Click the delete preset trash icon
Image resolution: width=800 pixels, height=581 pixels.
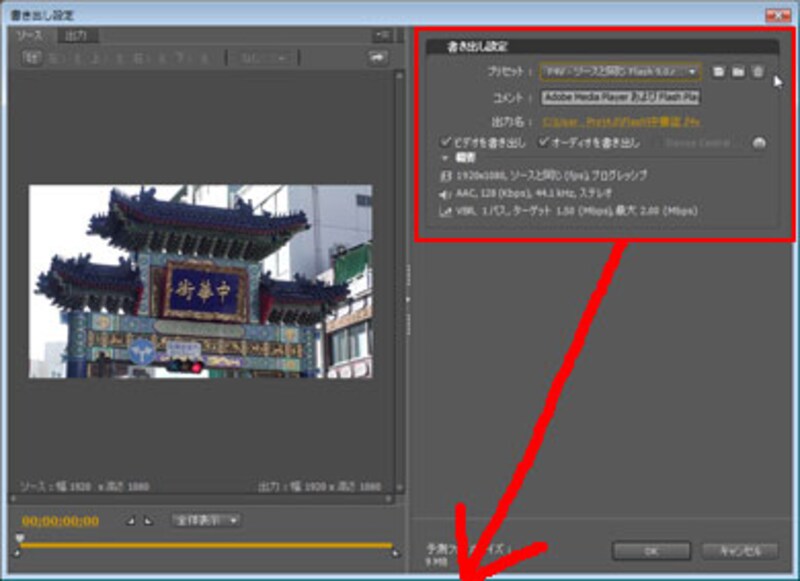[757, 72]
